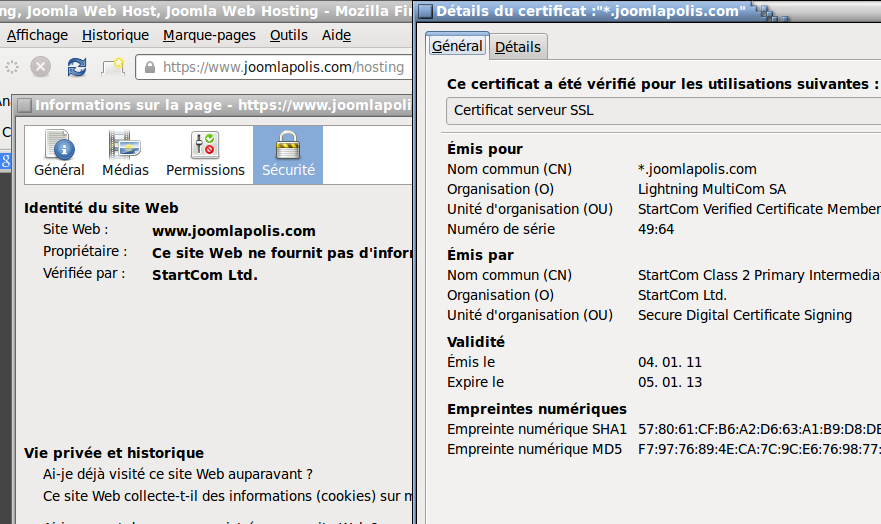Click the Lightning MultiCom SA organisation value
Image resolution: width=881 pixels, height=524 pixels.
click(x=712, y=189)
